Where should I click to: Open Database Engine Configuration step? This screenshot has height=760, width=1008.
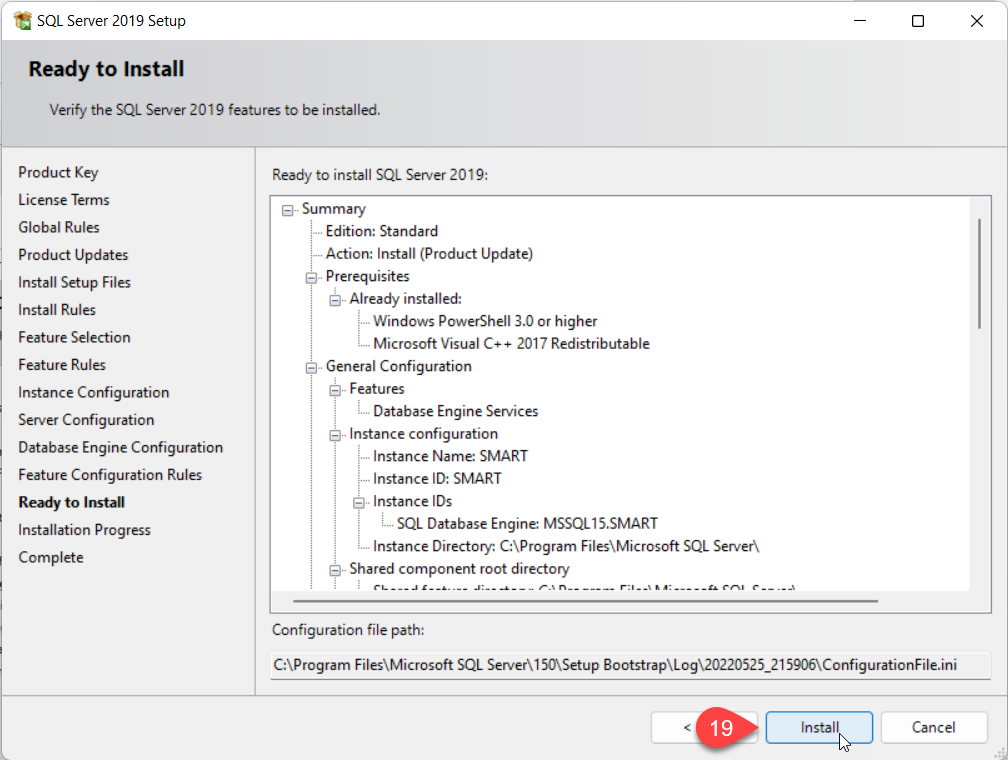[x=121, y=448]
